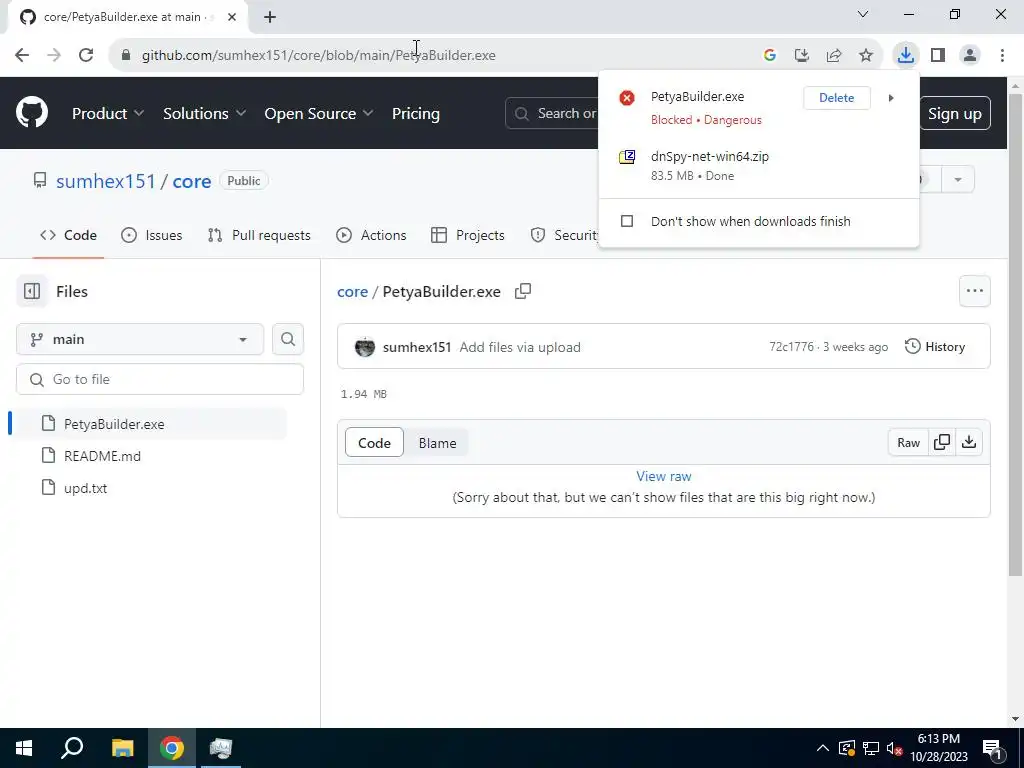Copy file path next to PetyaBuilder.exe
Image resolution: width=1024 pixels, height=768 pixels.
point(523,291)
